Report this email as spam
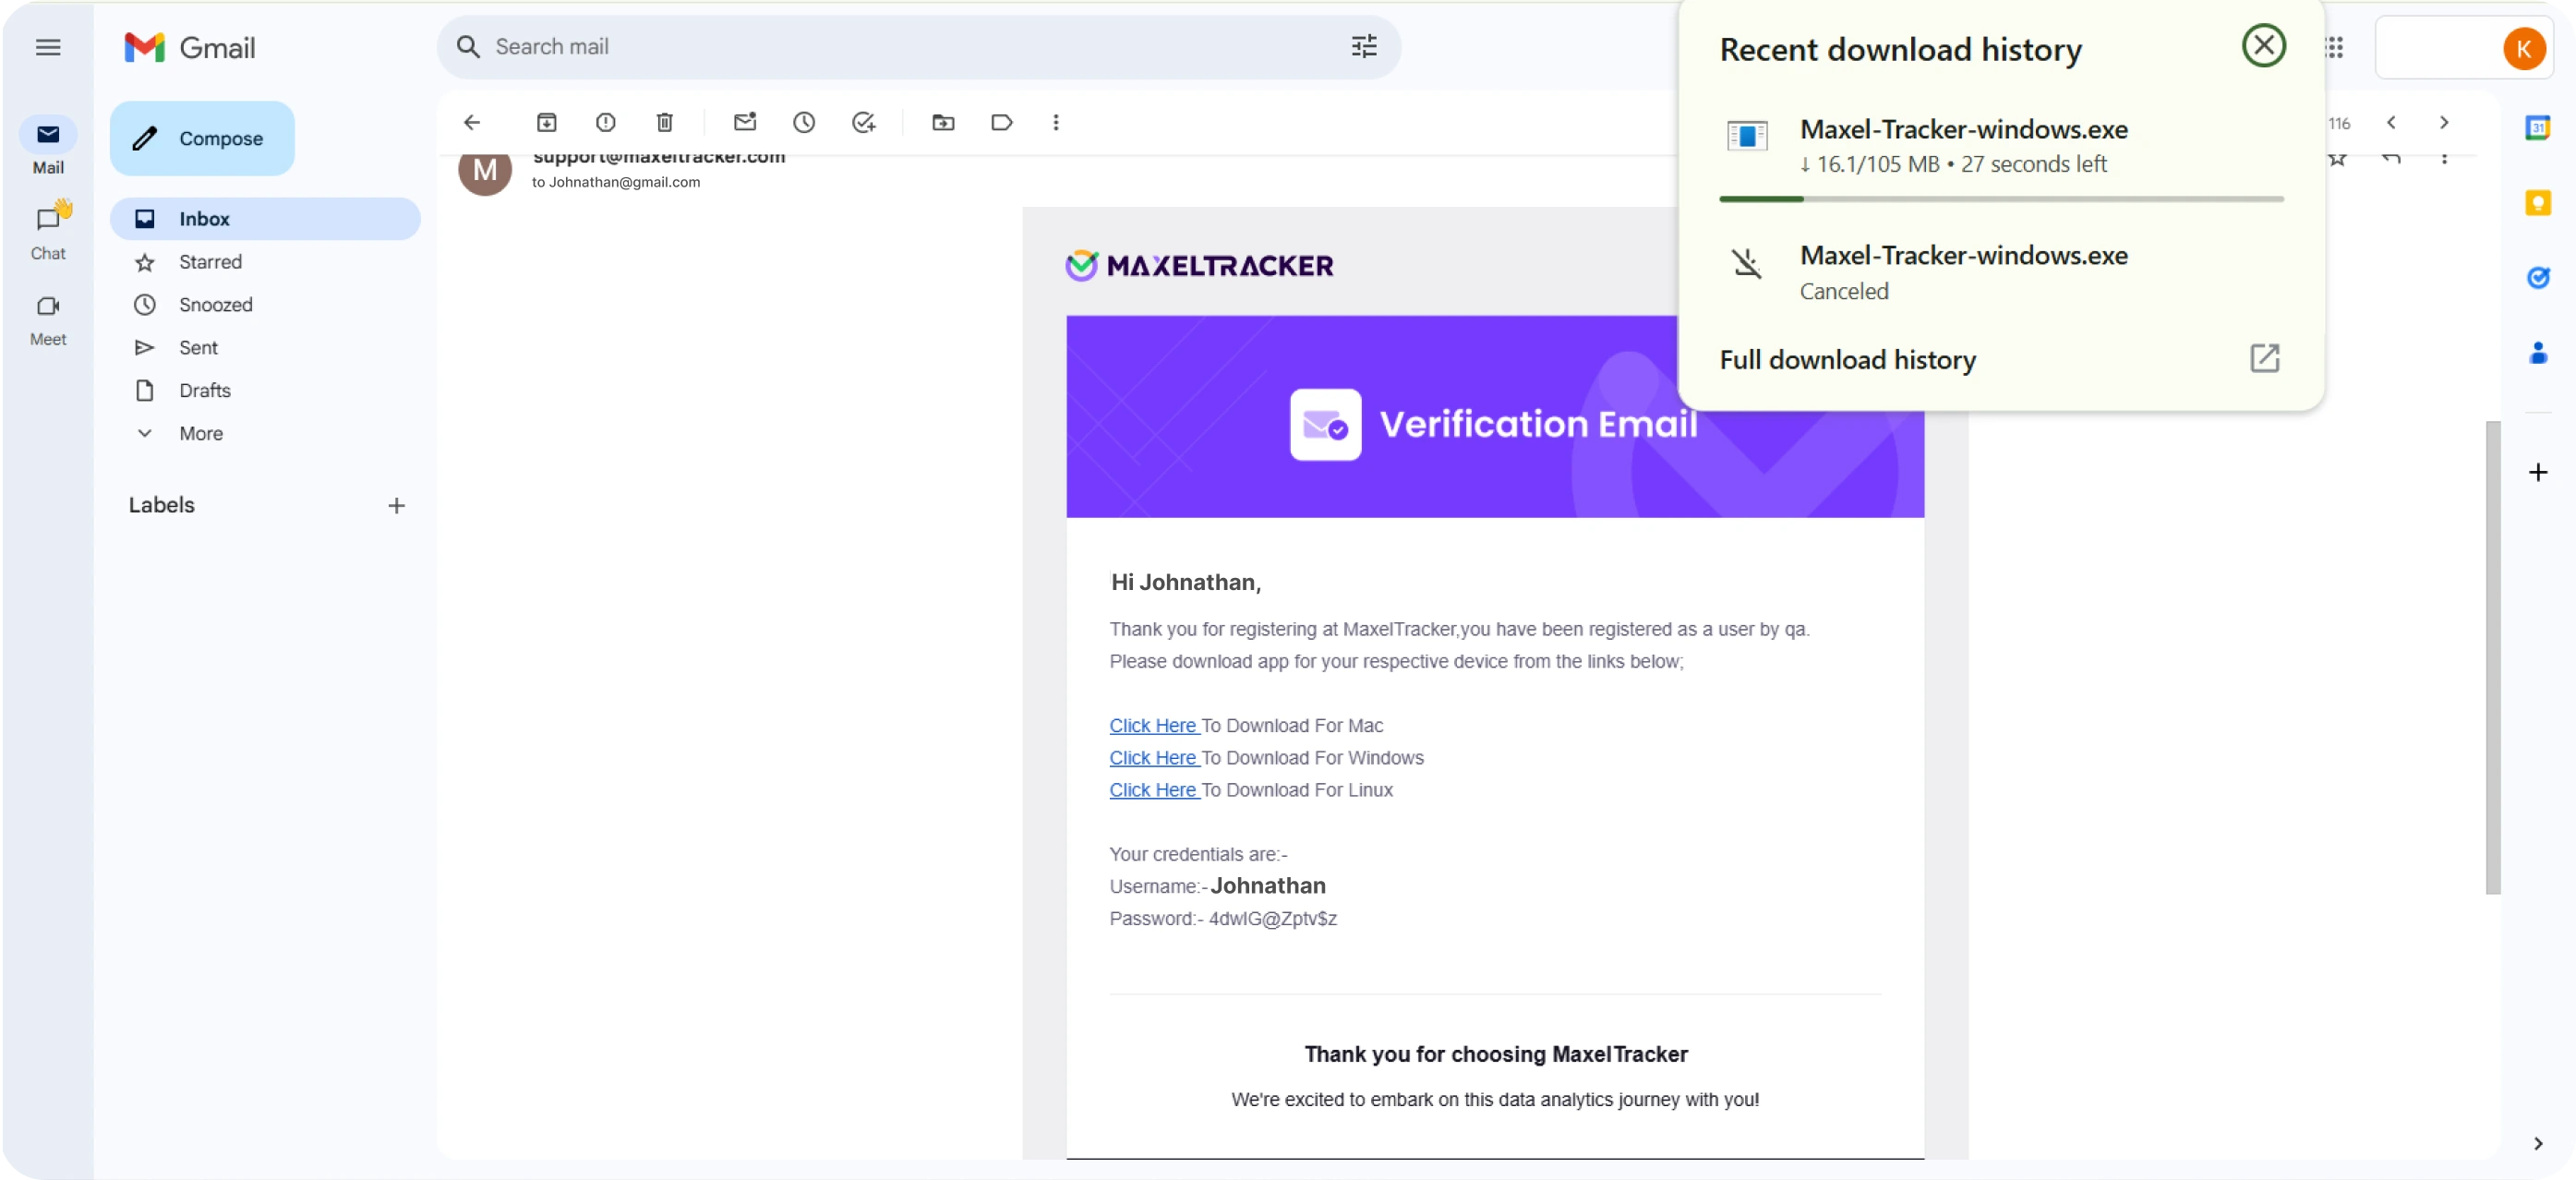The image size is (2576, 1180). tap(605, 122)
